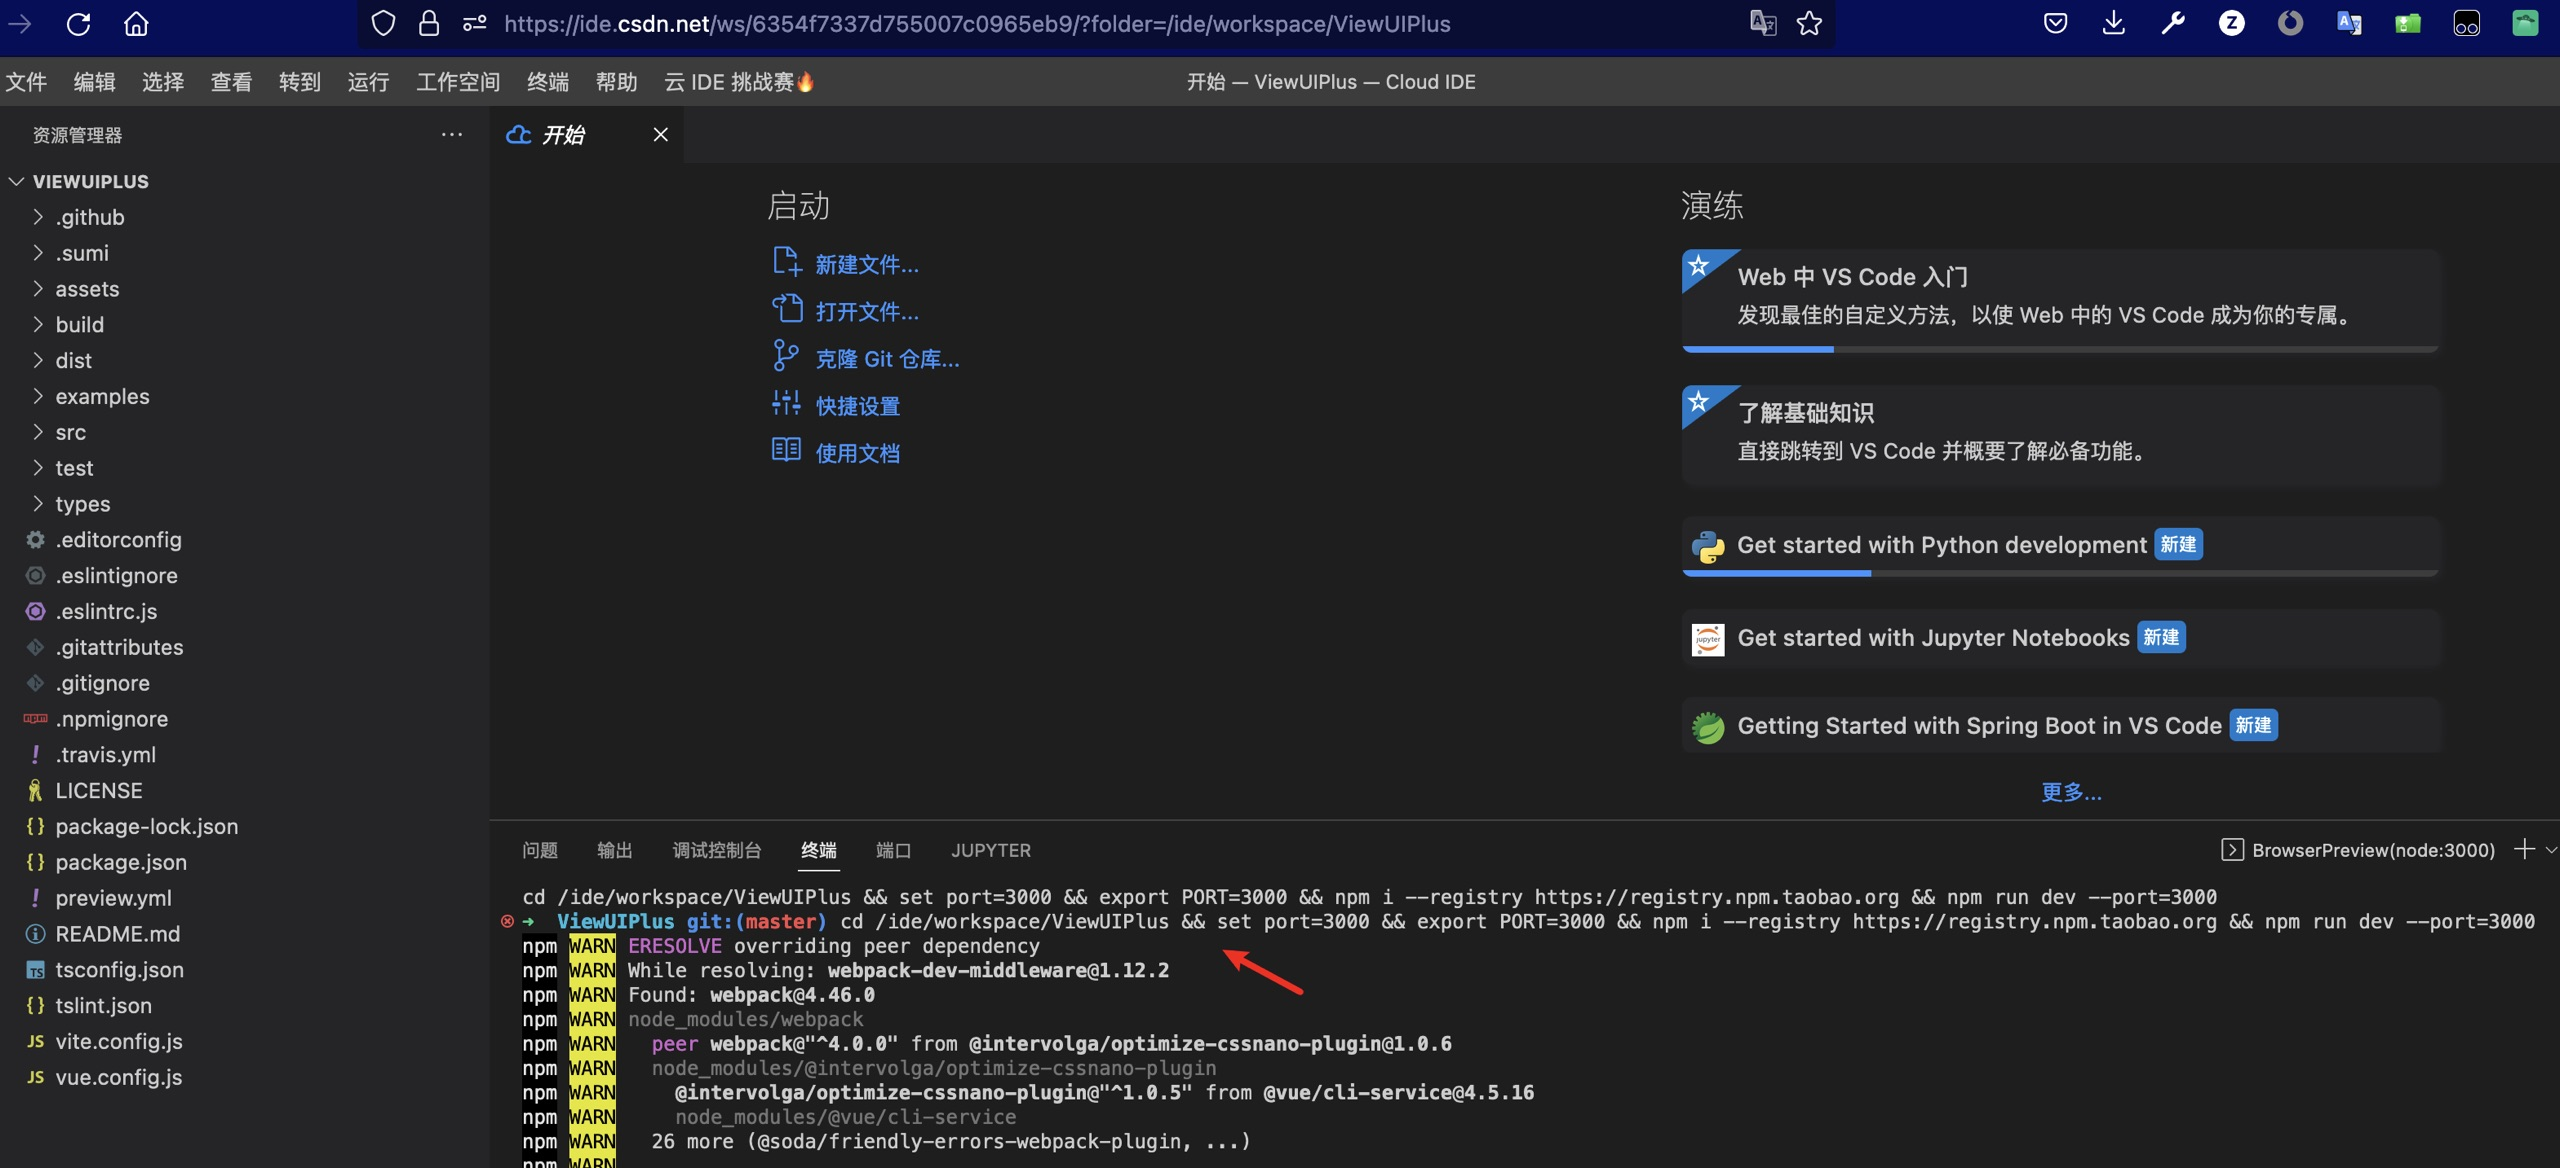This screenshot has width=2560, height=1168.
Task: Click the 更多... link under walkthroughs
Action: [x=2071, y=791]
